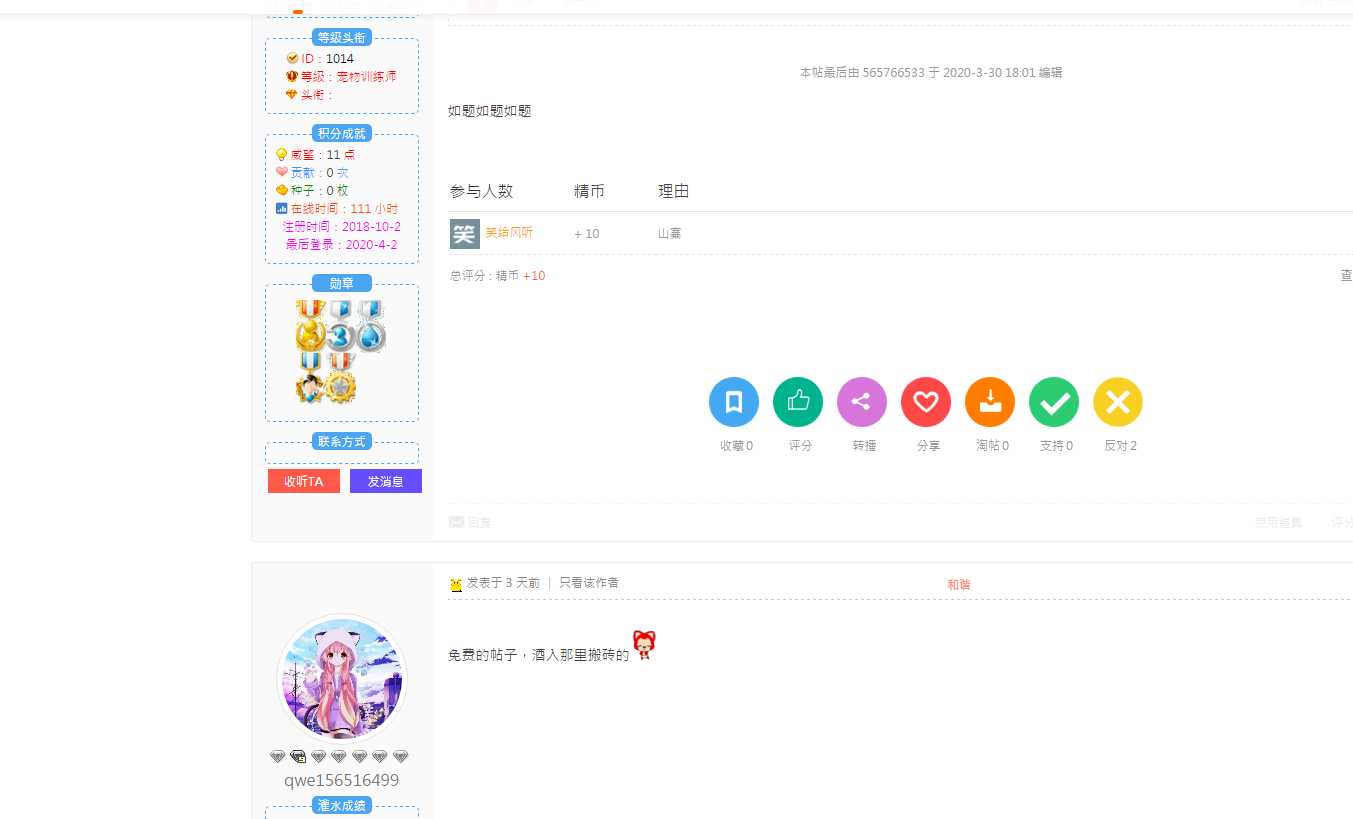Click the 灌水成绩 section header

coord(342,805)
